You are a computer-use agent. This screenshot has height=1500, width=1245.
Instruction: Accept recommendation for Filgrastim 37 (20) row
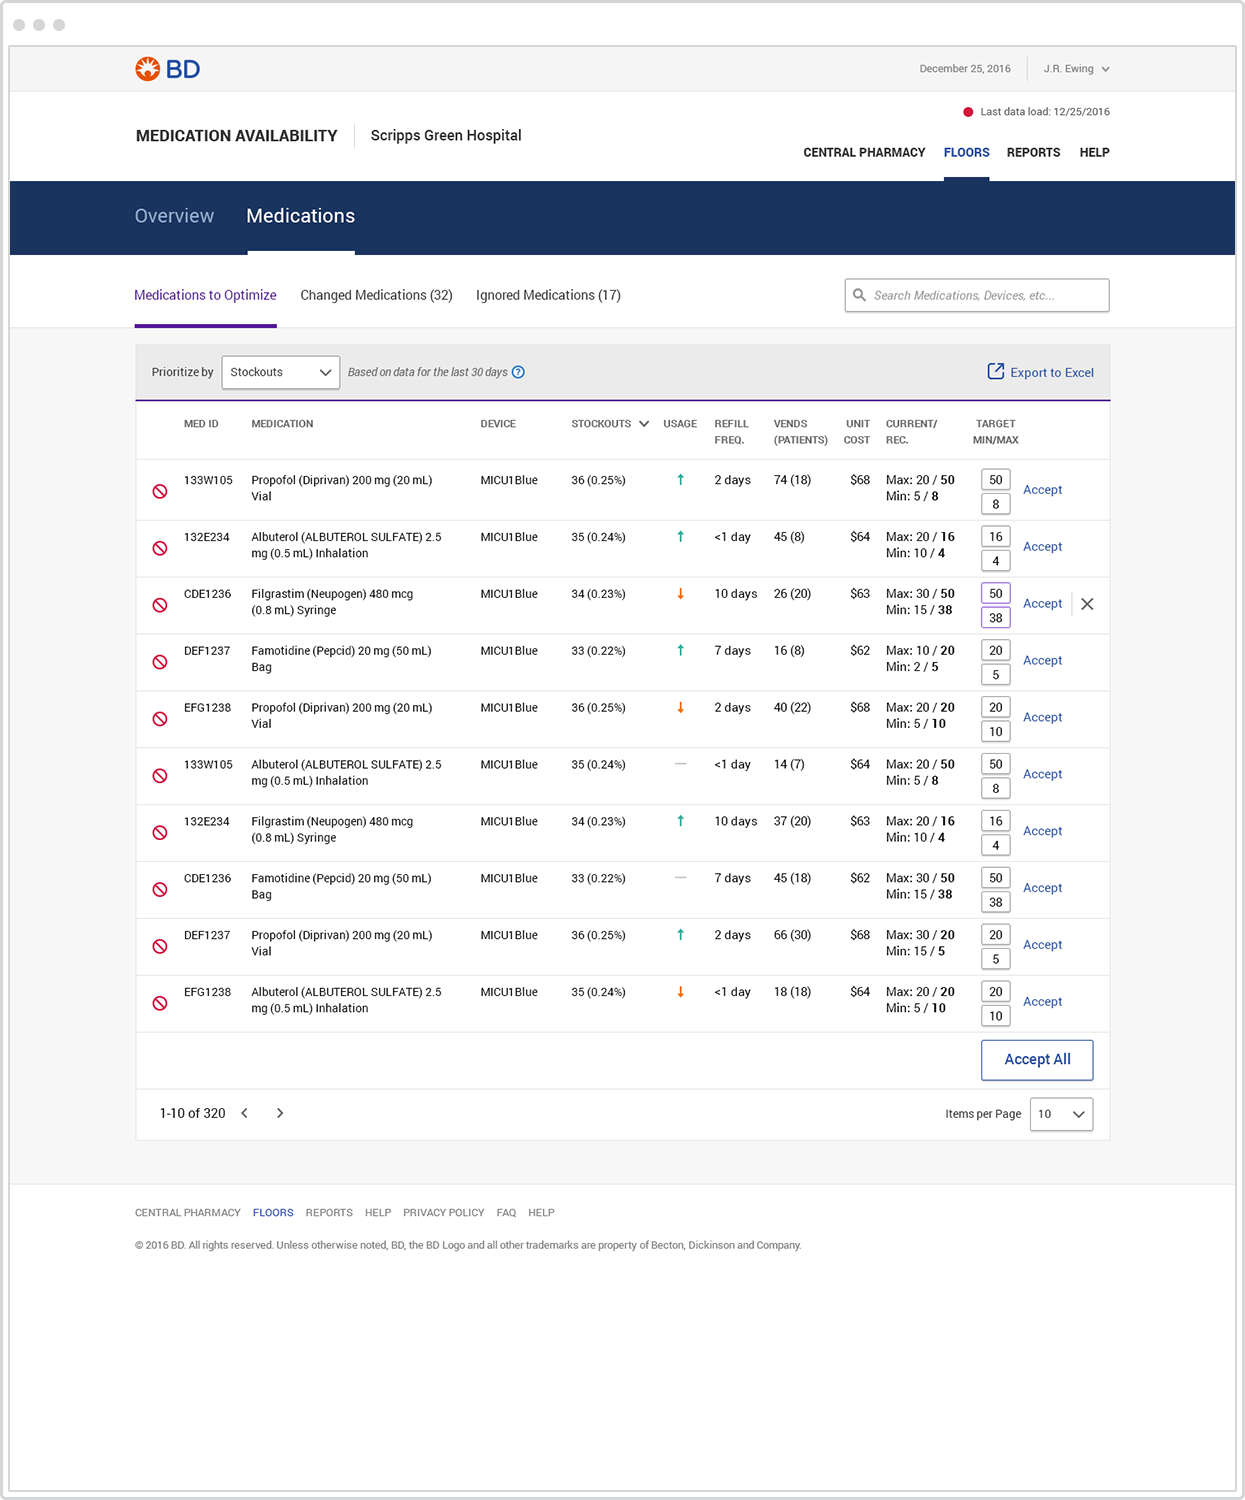[1042, 832]
